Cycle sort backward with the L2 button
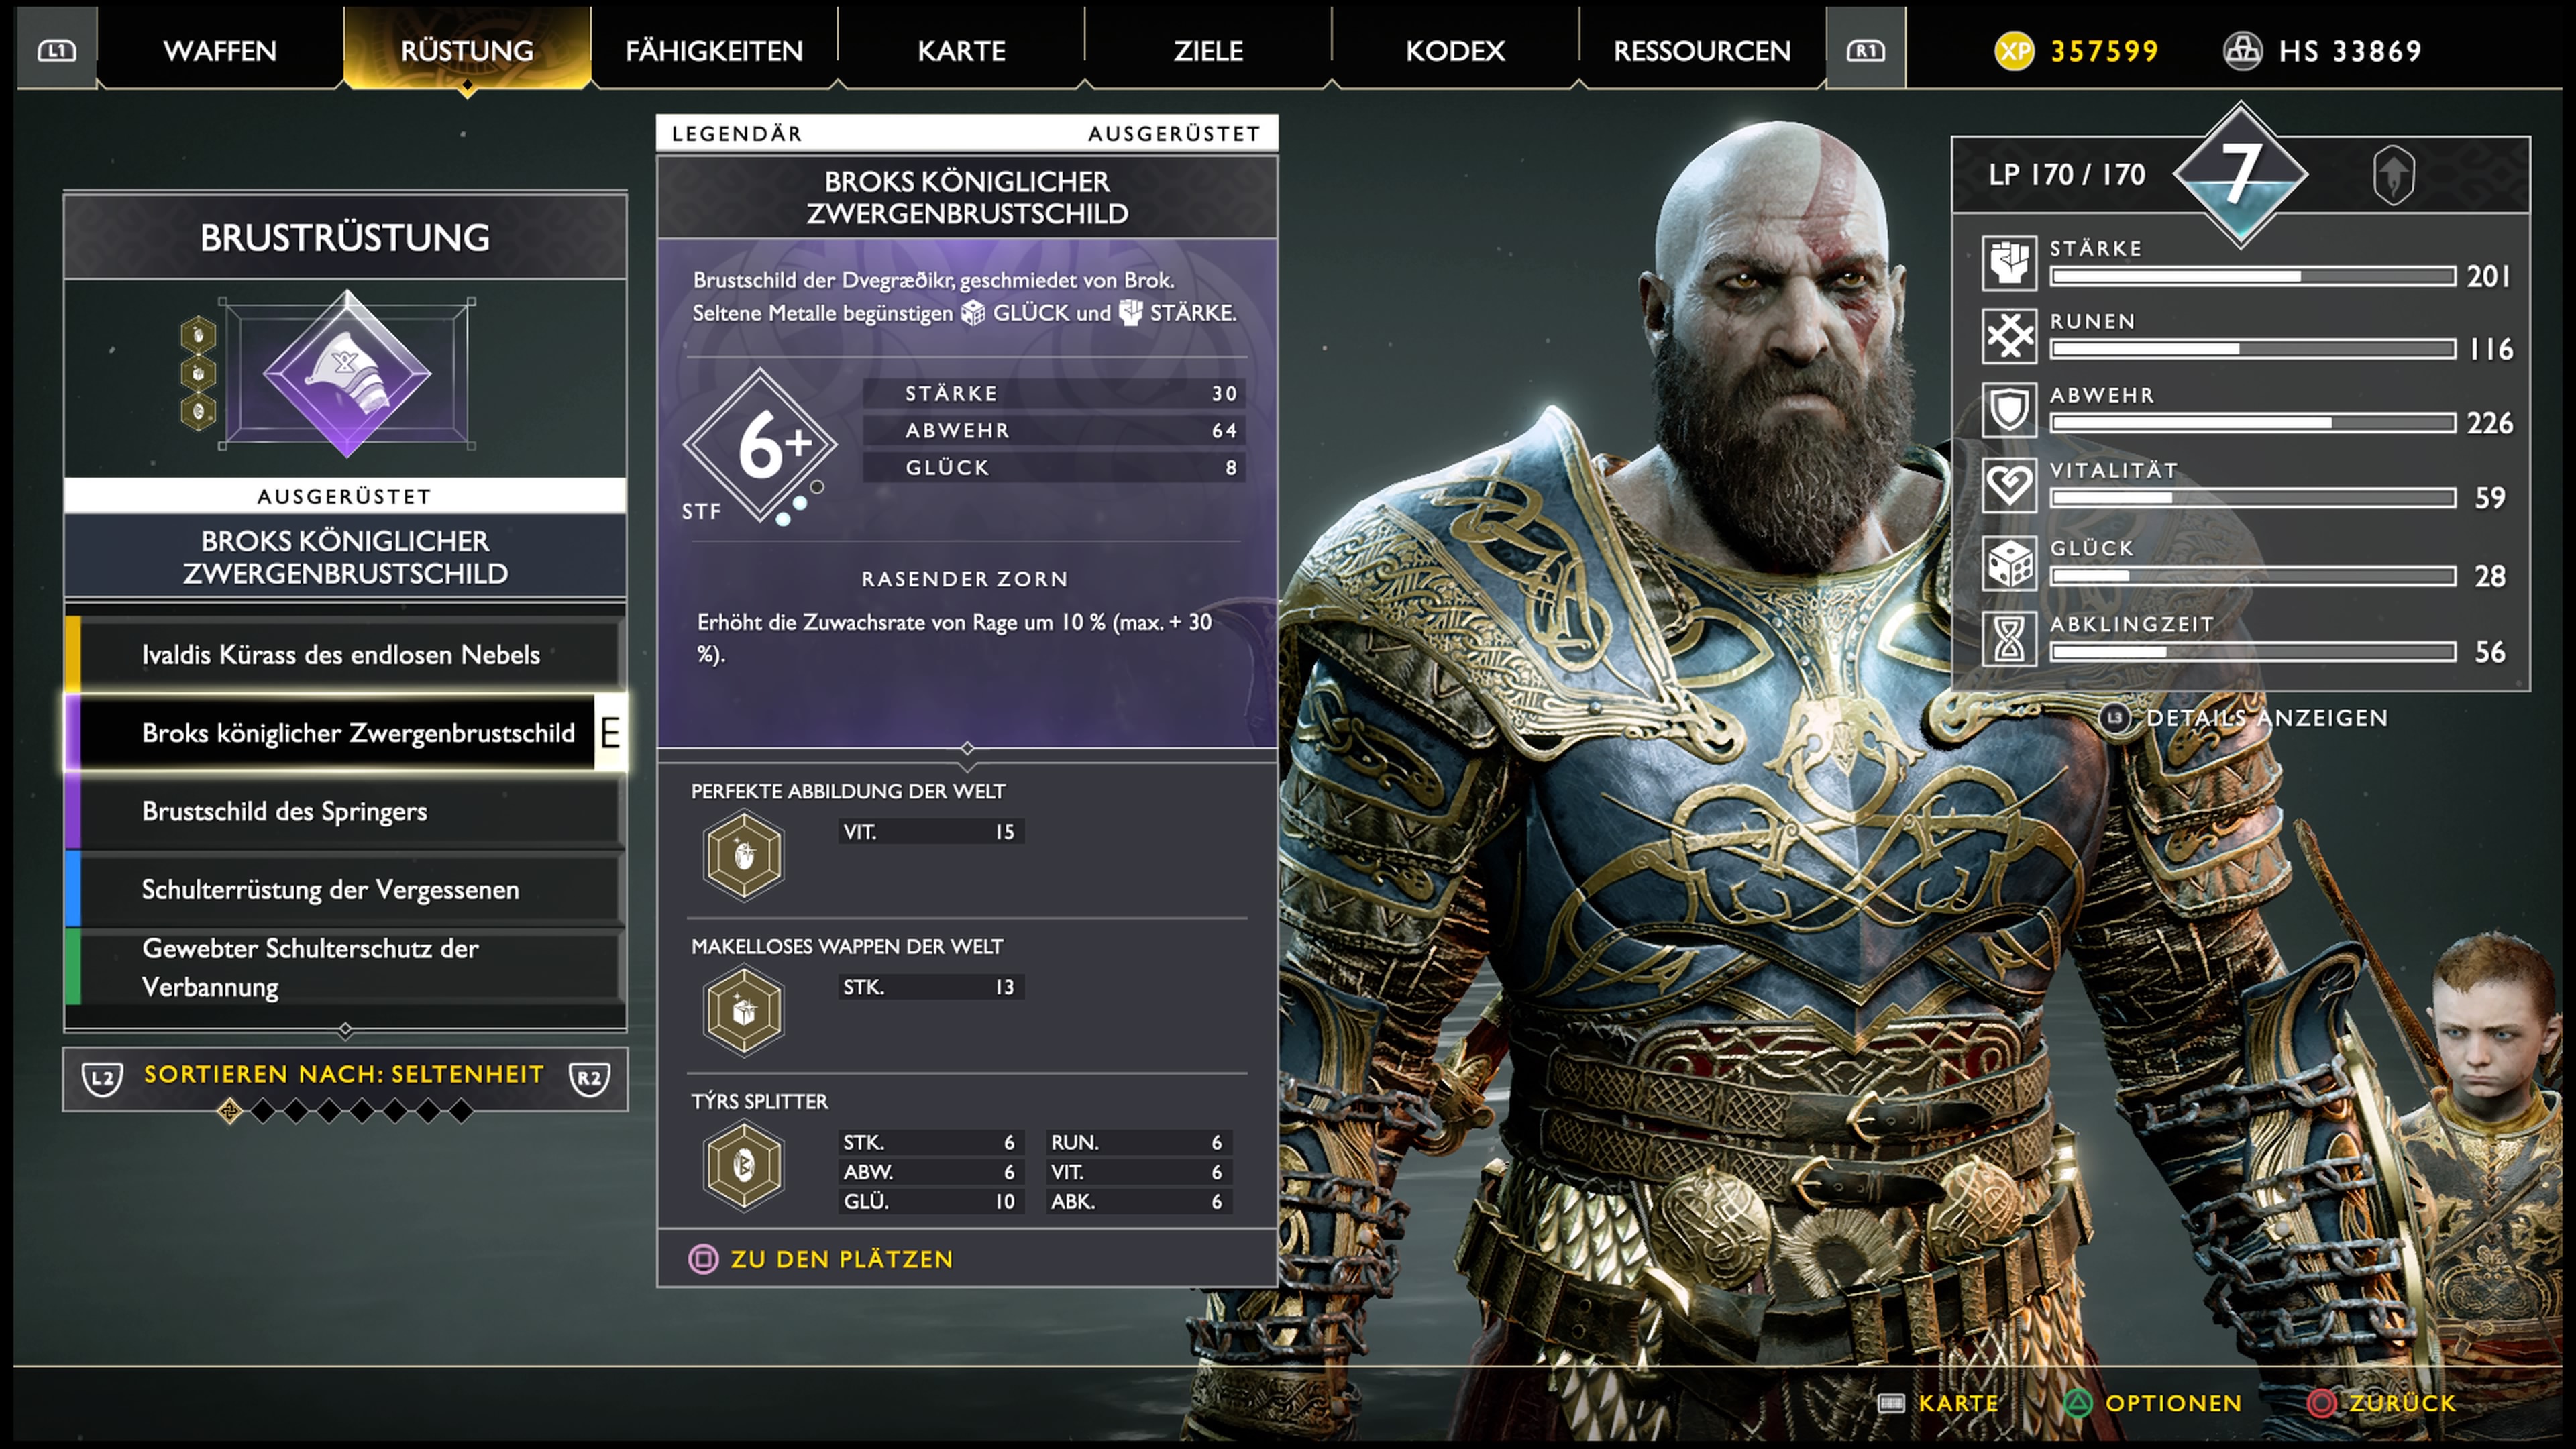Screen dimensions: 2576x1449 pyautogui.click(x=102, y=1078)
